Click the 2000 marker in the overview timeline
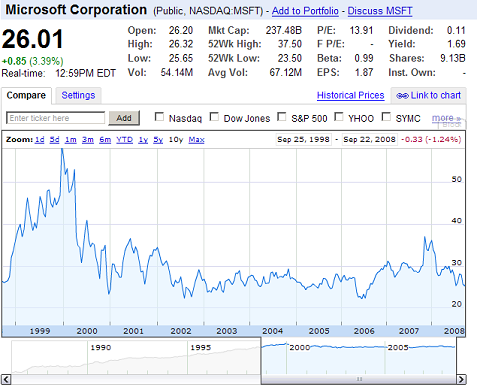Viewport: 477px width, 390px height. pyautogui.click(x=299, y=347)
